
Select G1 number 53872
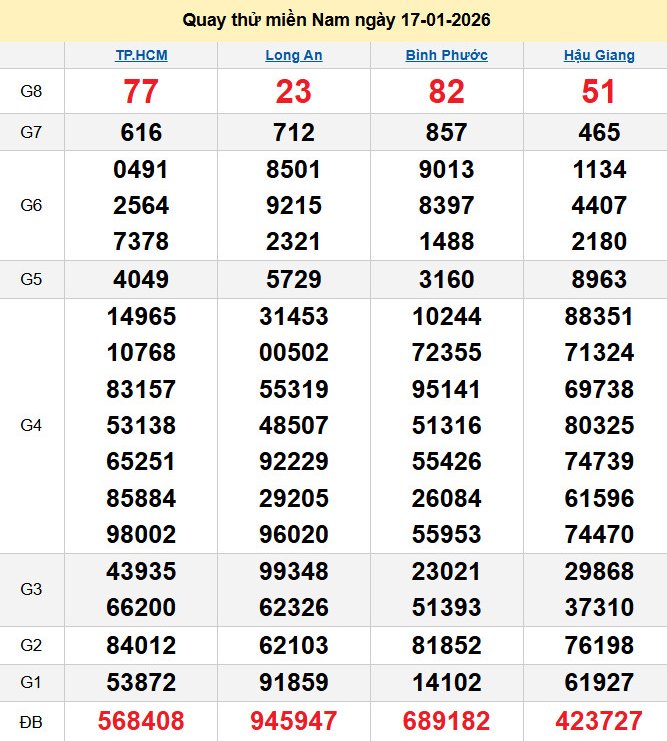(x=141, y=683)
